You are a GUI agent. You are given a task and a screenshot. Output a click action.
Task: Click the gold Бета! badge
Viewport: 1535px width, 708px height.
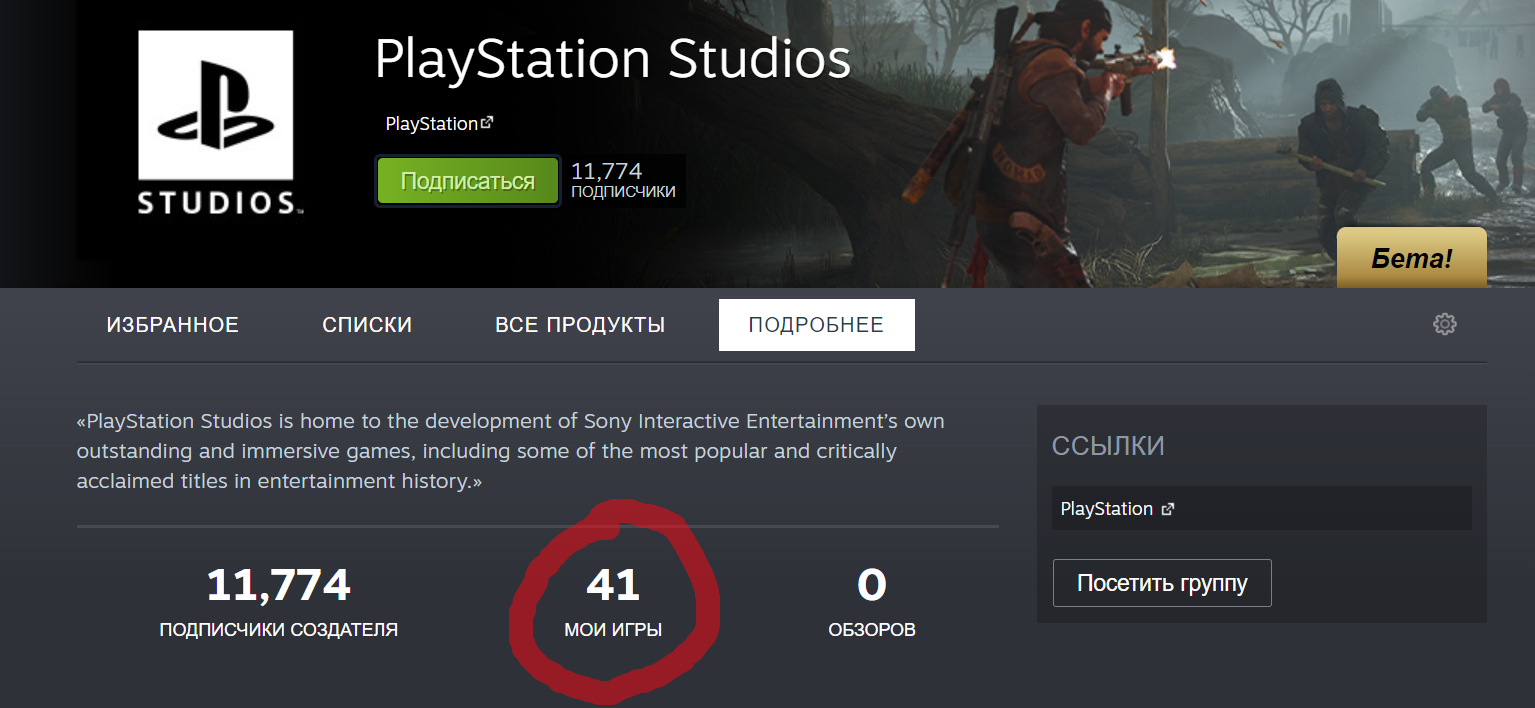coord(1411,258)
